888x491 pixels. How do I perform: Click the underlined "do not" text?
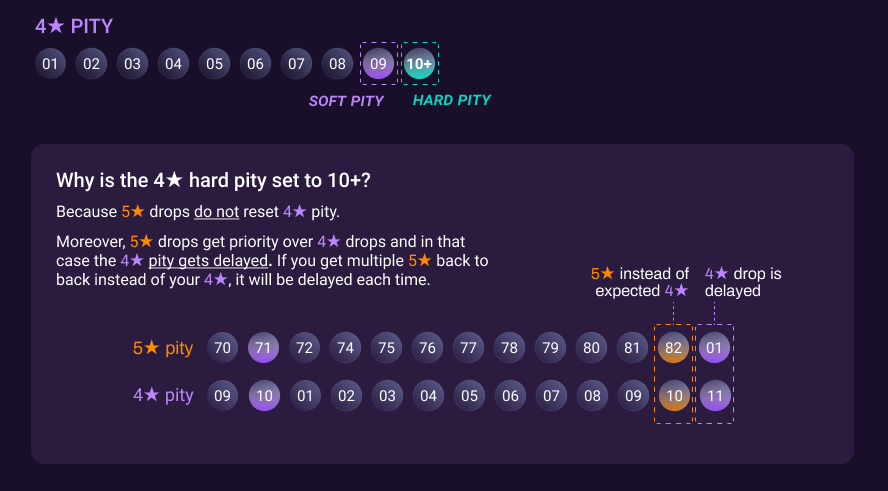216,212
